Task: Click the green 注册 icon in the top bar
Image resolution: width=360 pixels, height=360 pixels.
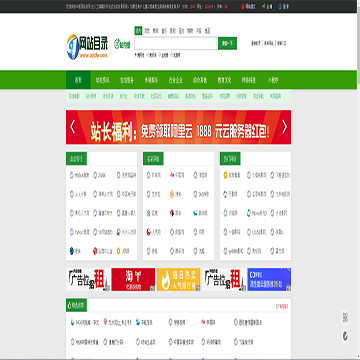Action: pyautogui.click(x=263, y=6)
